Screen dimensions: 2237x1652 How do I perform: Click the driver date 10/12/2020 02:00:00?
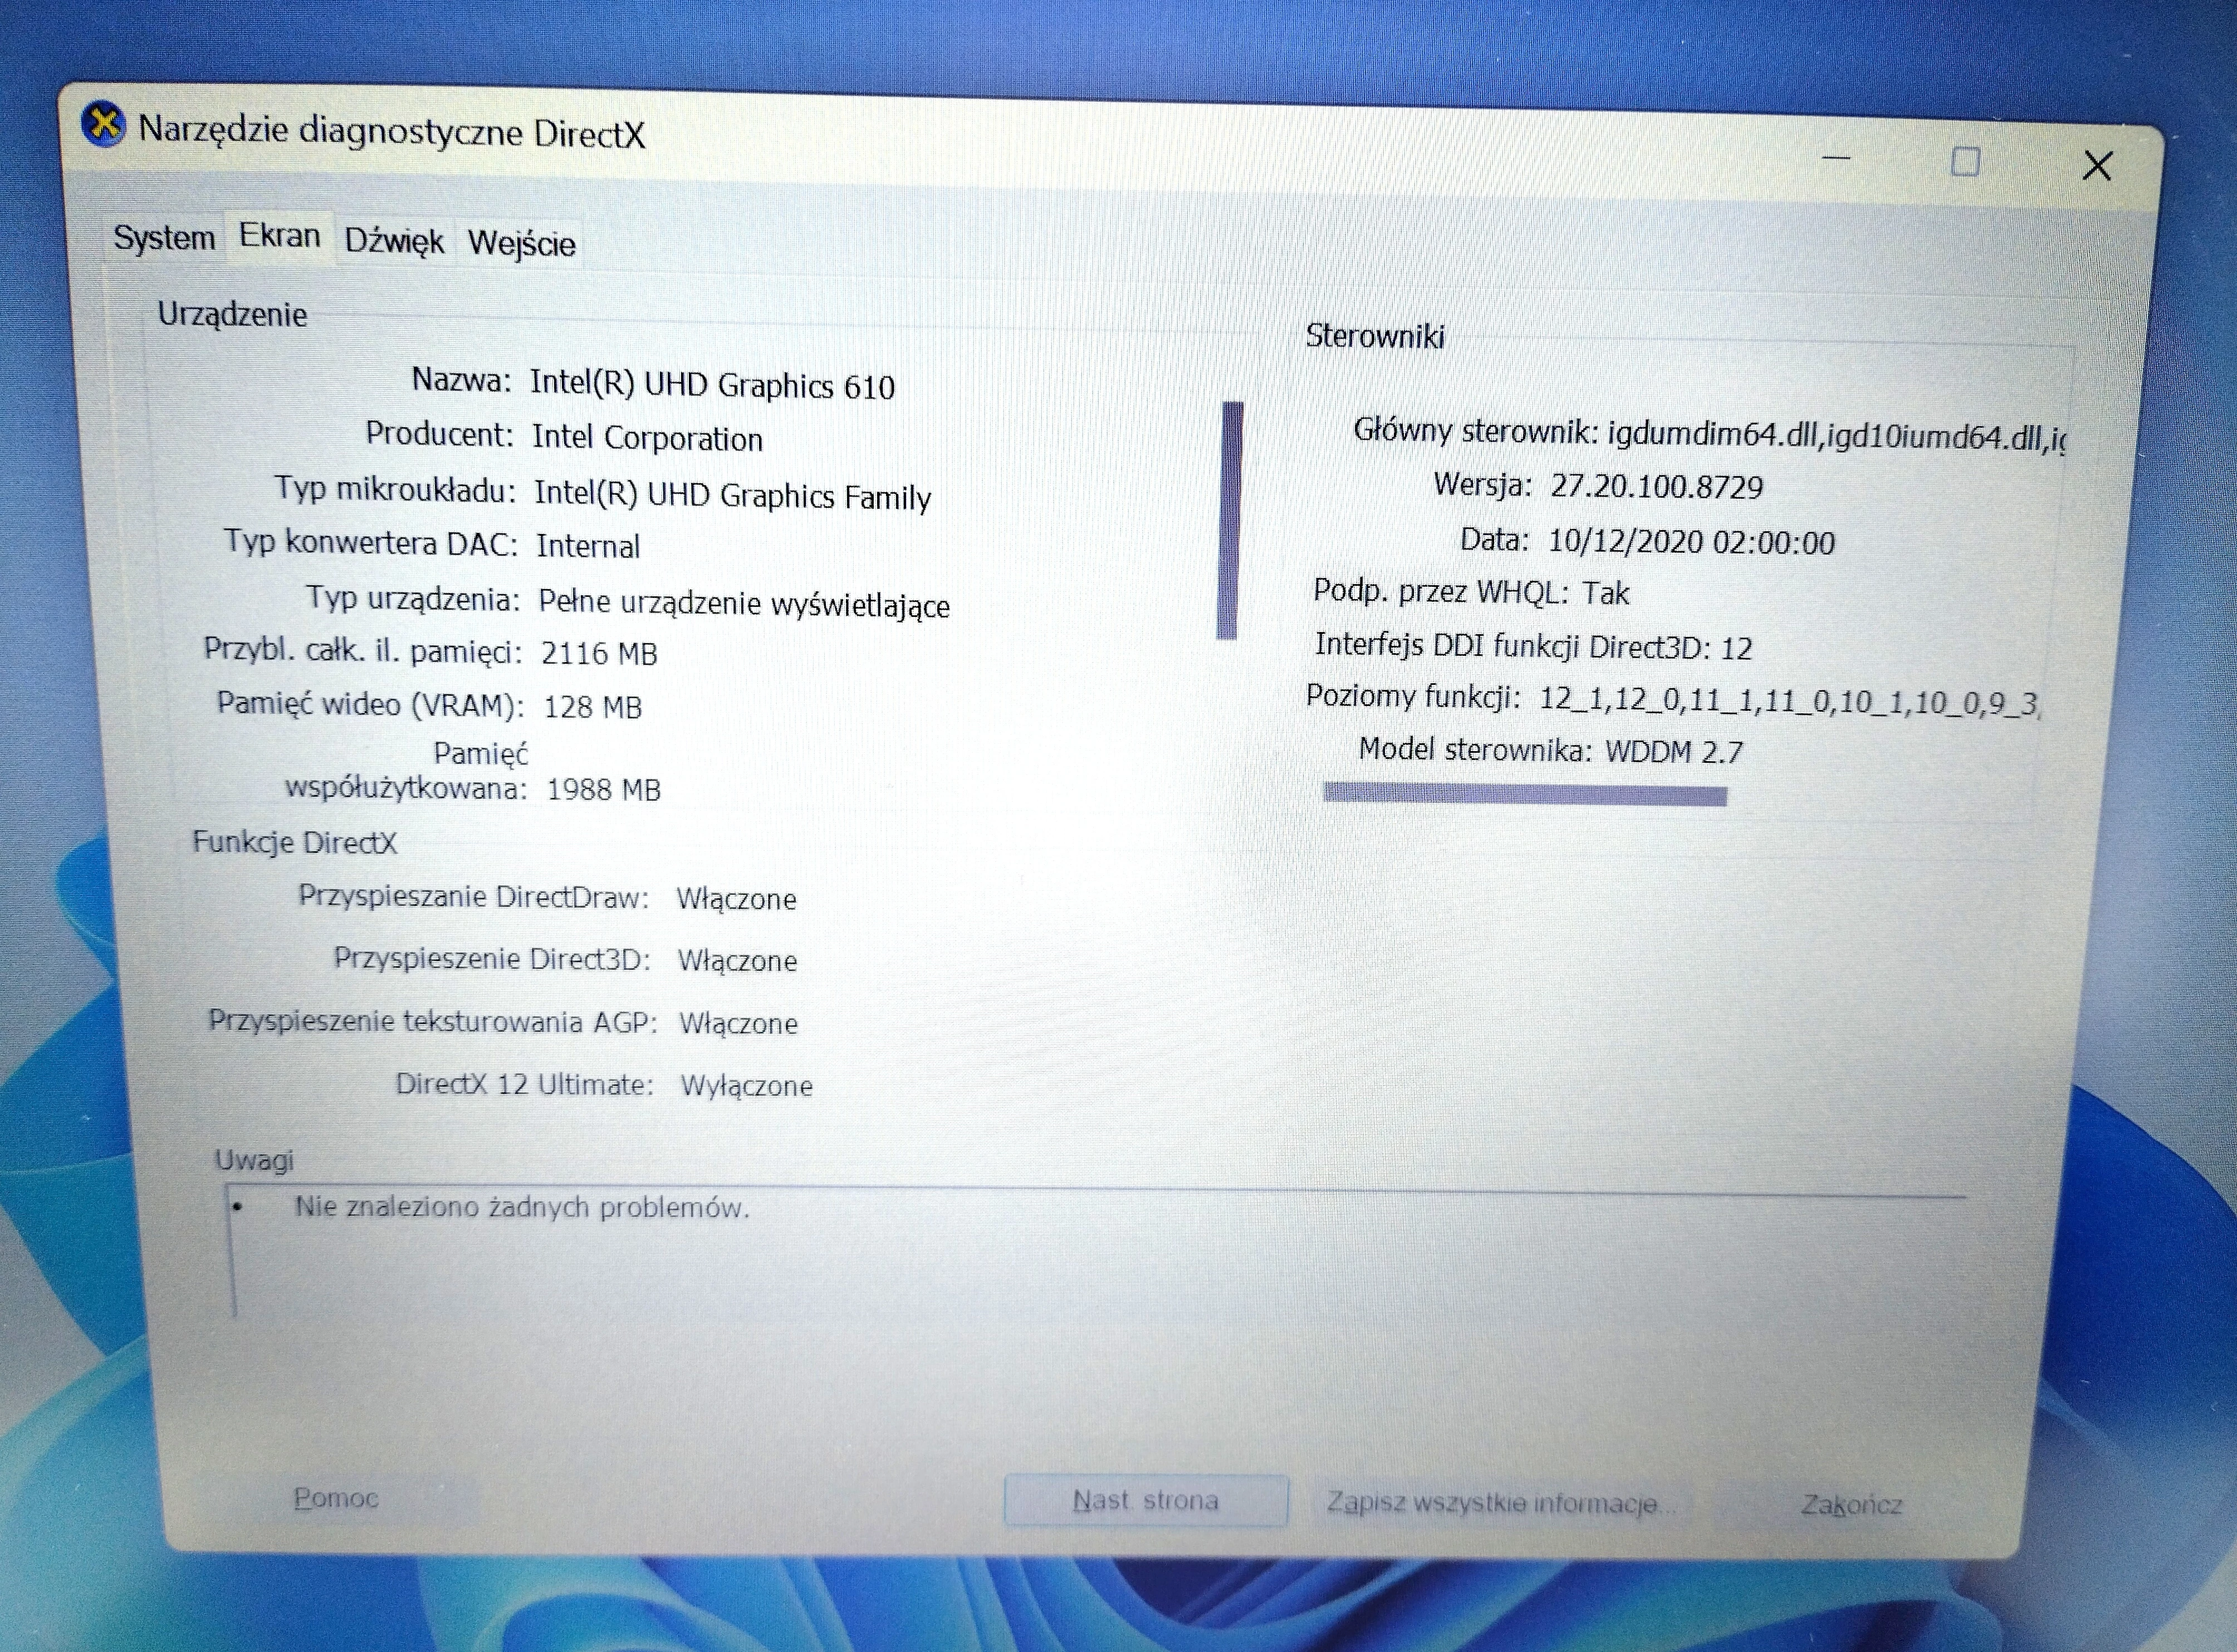coord(1691,542)
